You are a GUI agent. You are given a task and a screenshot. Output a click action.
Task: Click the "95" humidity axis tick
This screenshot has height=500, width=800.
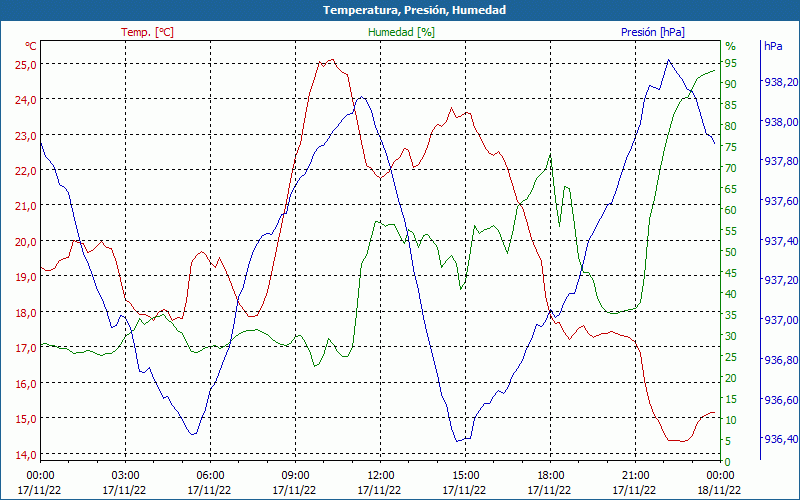coord(731,63)
